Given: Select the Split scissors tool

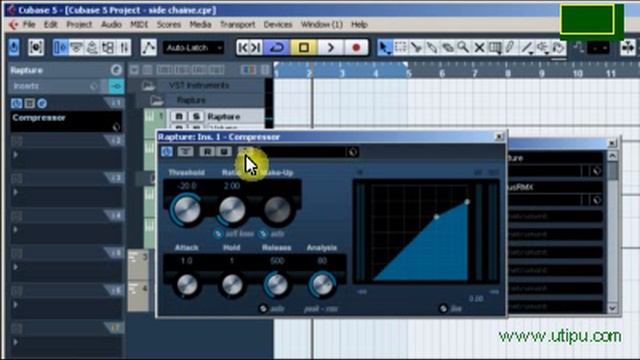Looking at the screenshot, I should pos(416,48).
